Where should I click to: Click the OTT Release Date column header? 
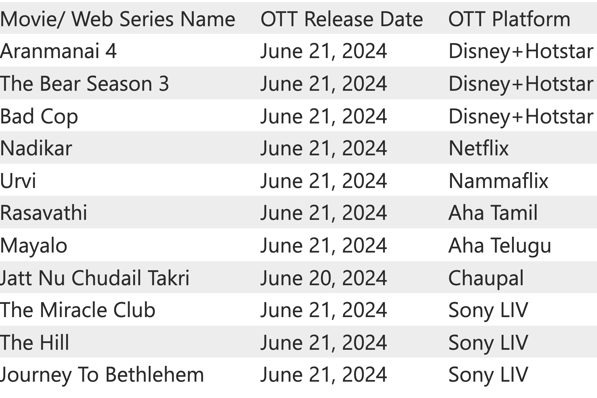pyautogui.click(x=342, y=19)
